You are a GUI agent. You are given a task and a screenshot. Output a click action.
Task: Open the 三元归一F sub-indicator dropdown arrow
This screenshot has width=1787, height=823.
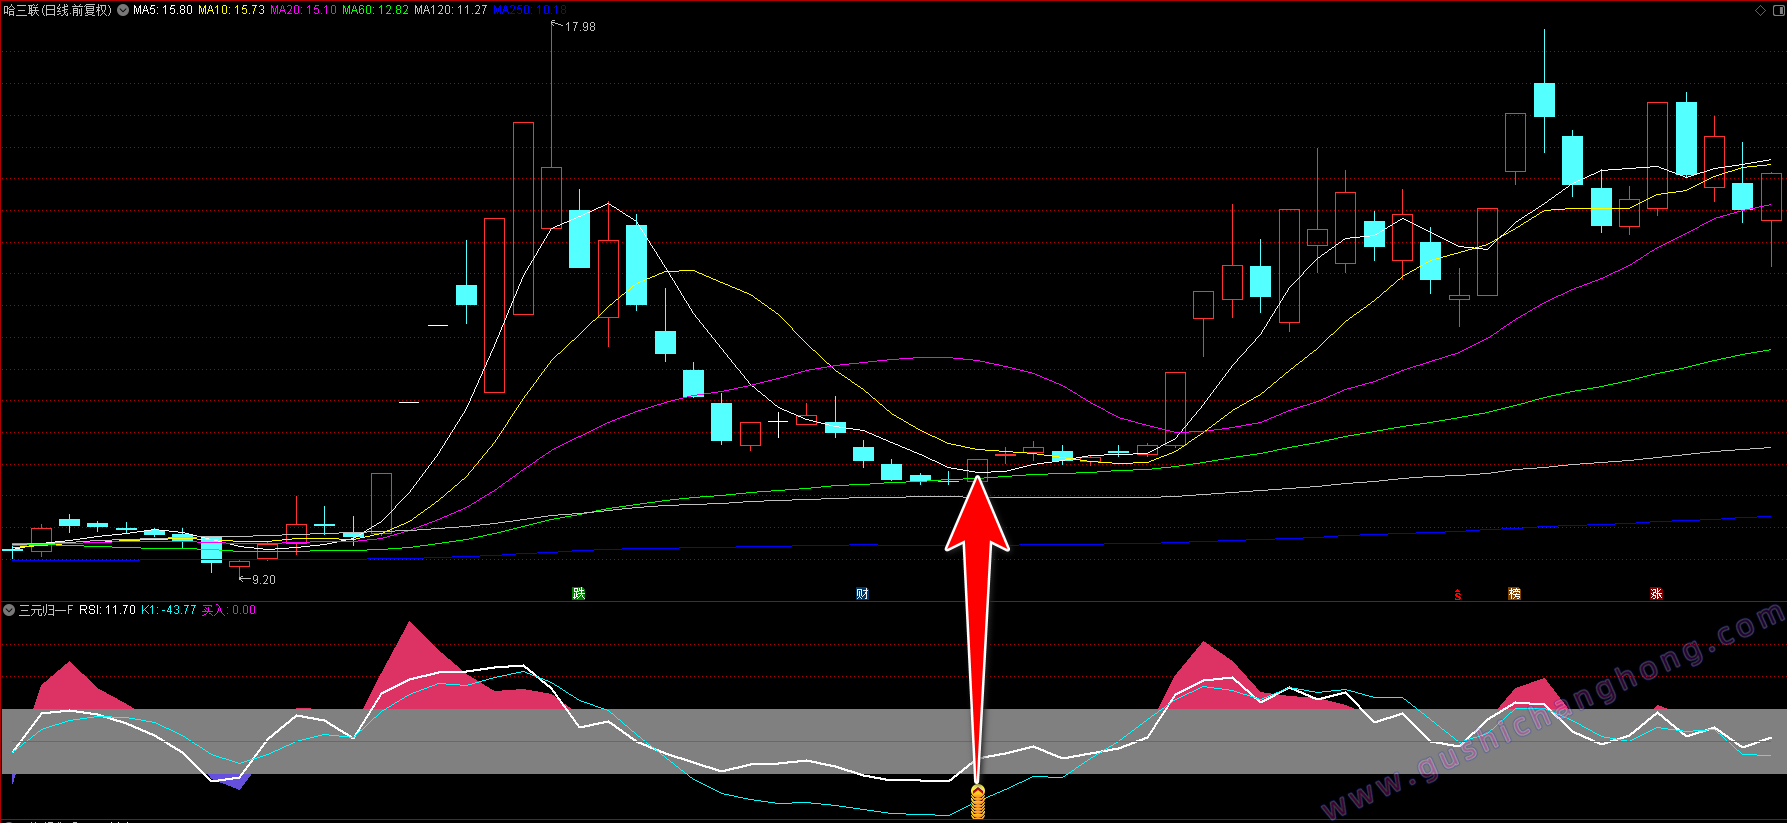pos(9,609)
